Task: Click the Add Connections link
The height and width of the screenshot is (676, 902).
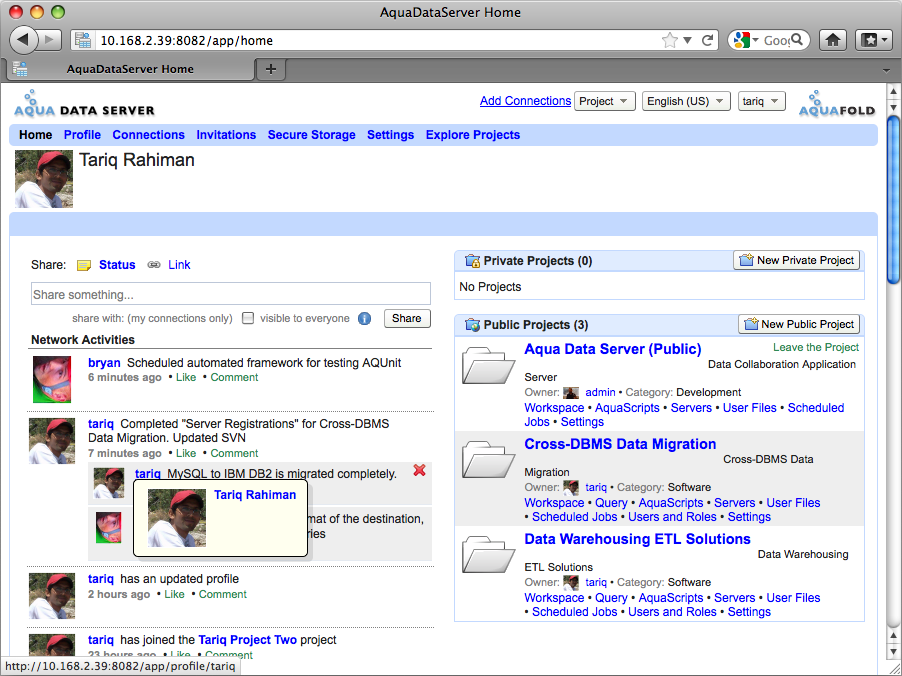Action: click(x=525, y=101)
